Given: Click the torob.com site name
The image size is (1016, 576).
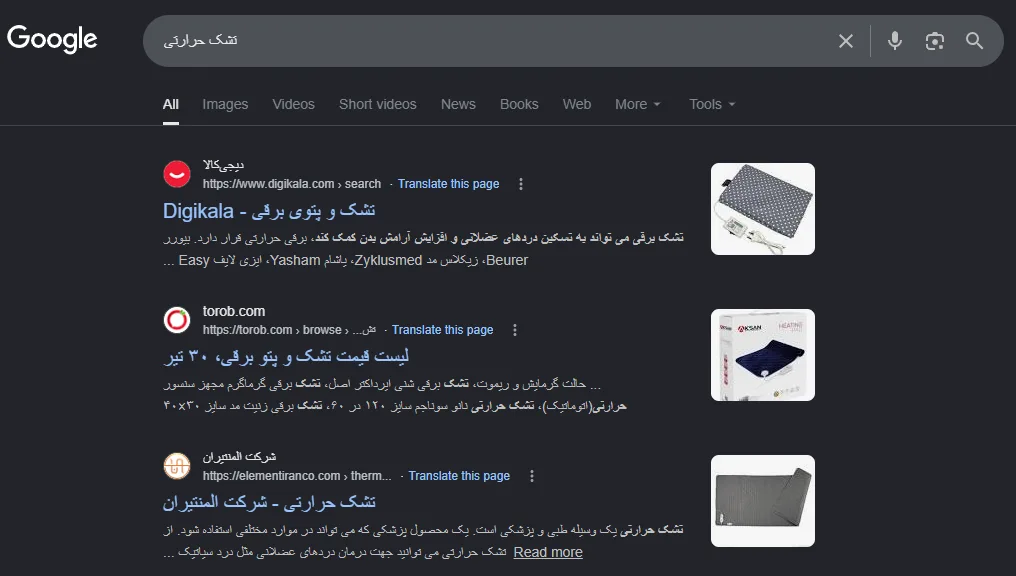Looking at the screenshot, I should click(x=234, y=312).
